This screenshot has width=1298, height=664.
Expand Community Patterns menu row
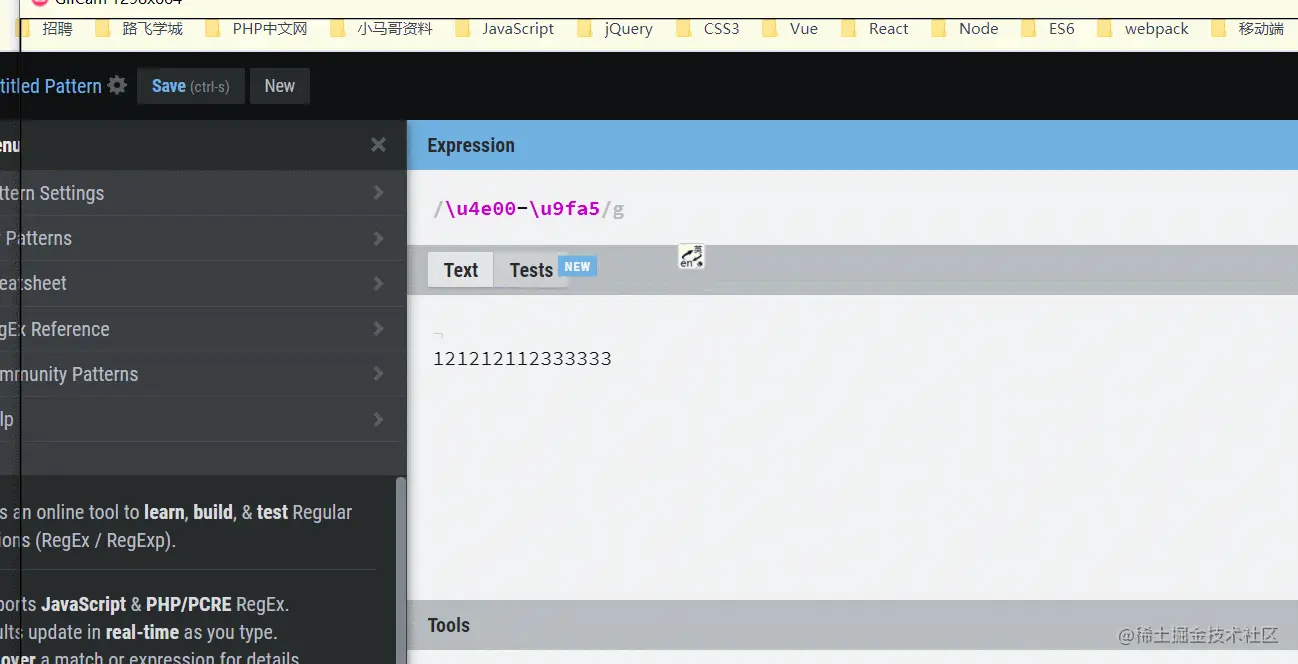click(203, 374)
